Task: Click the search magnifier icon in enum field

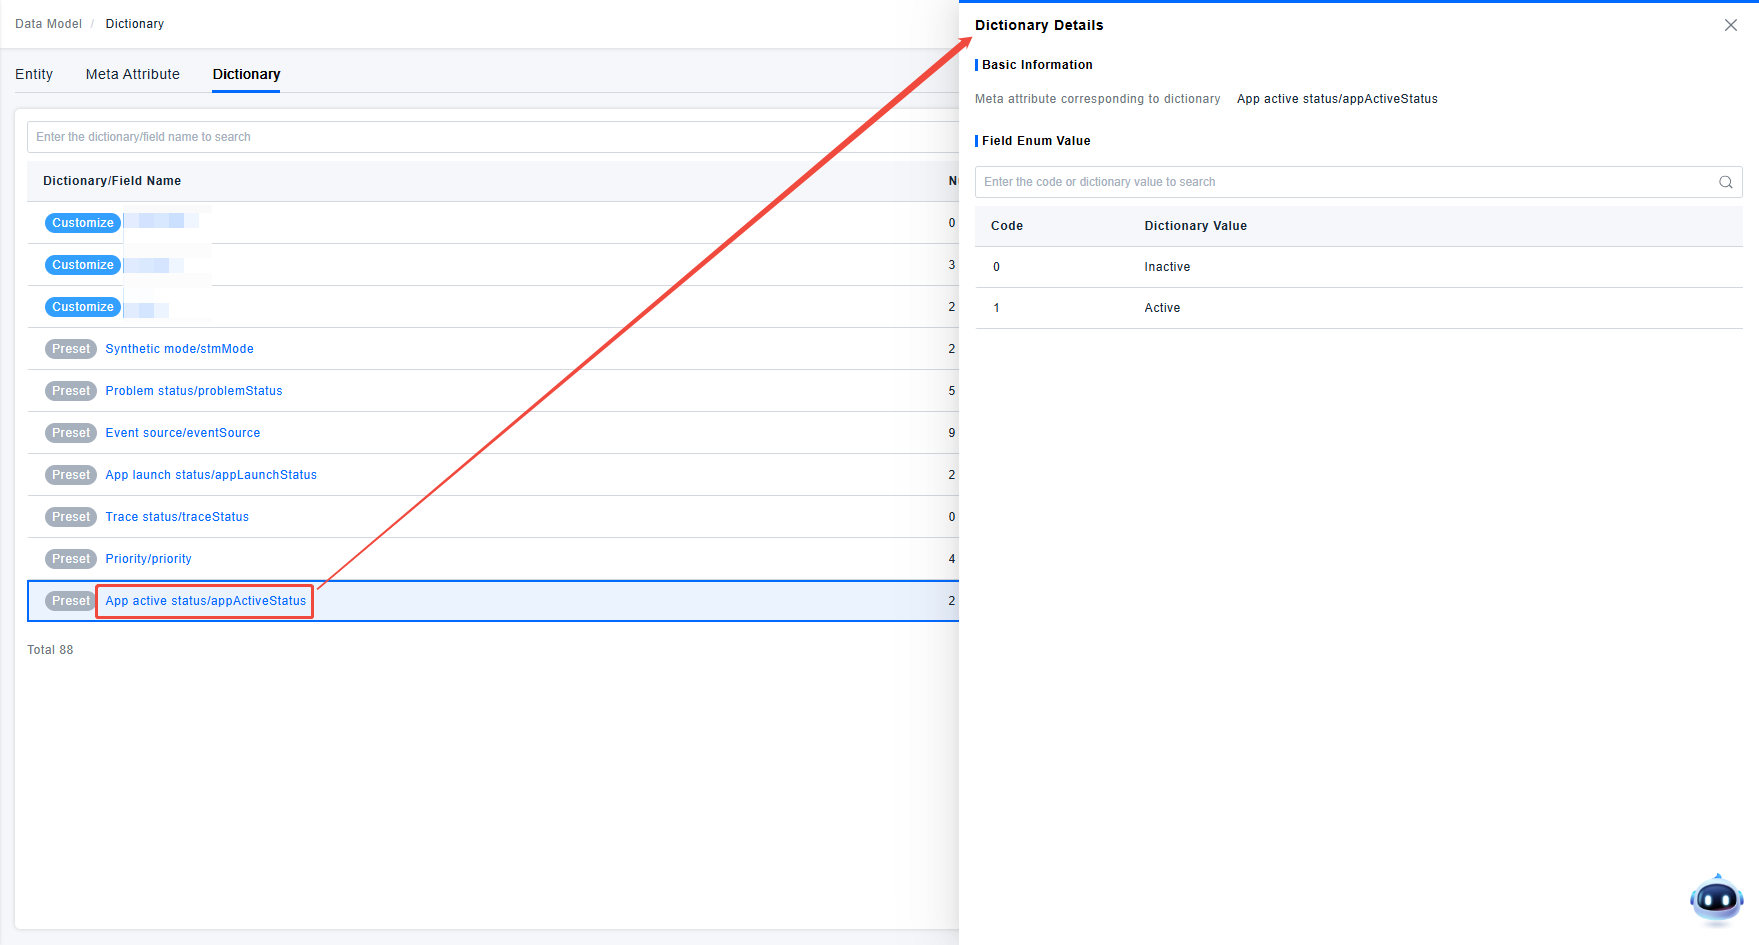Action: 1725,182
